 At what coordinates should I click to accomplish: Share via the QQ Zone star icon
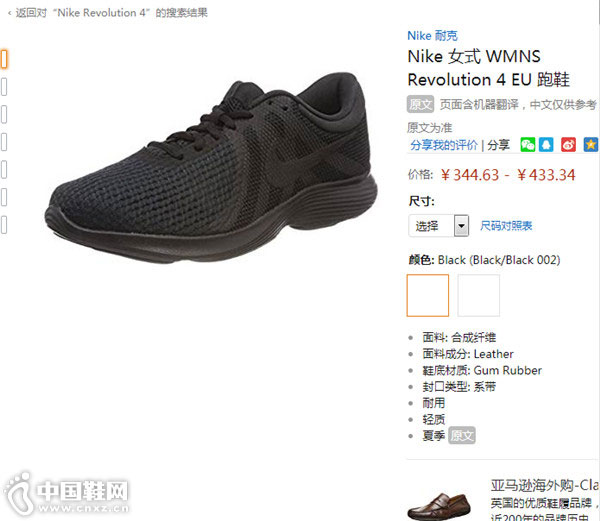coord(590,145)
